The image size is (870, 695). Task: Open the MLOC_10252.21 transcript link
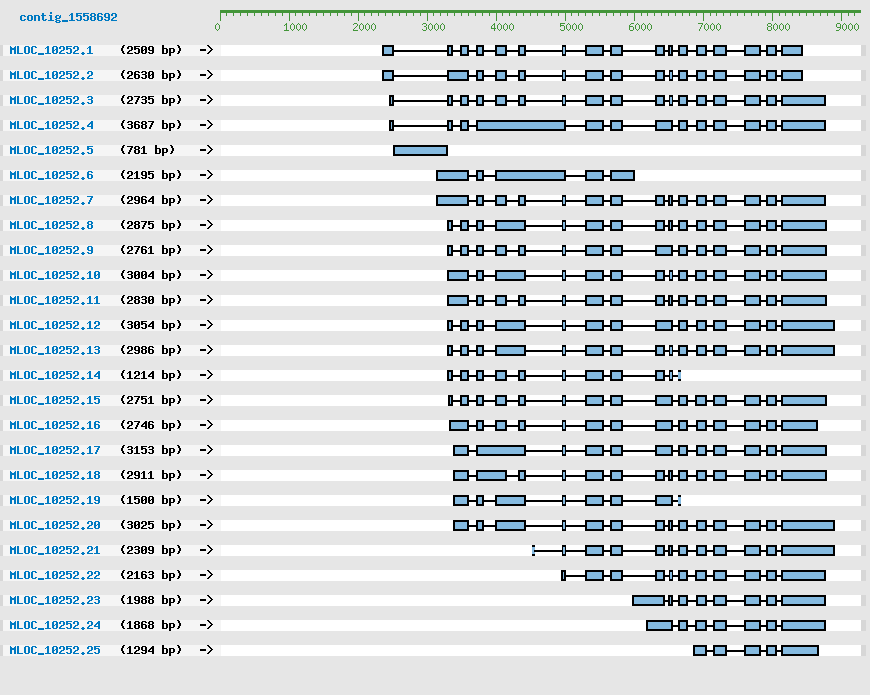click(54, 550)
